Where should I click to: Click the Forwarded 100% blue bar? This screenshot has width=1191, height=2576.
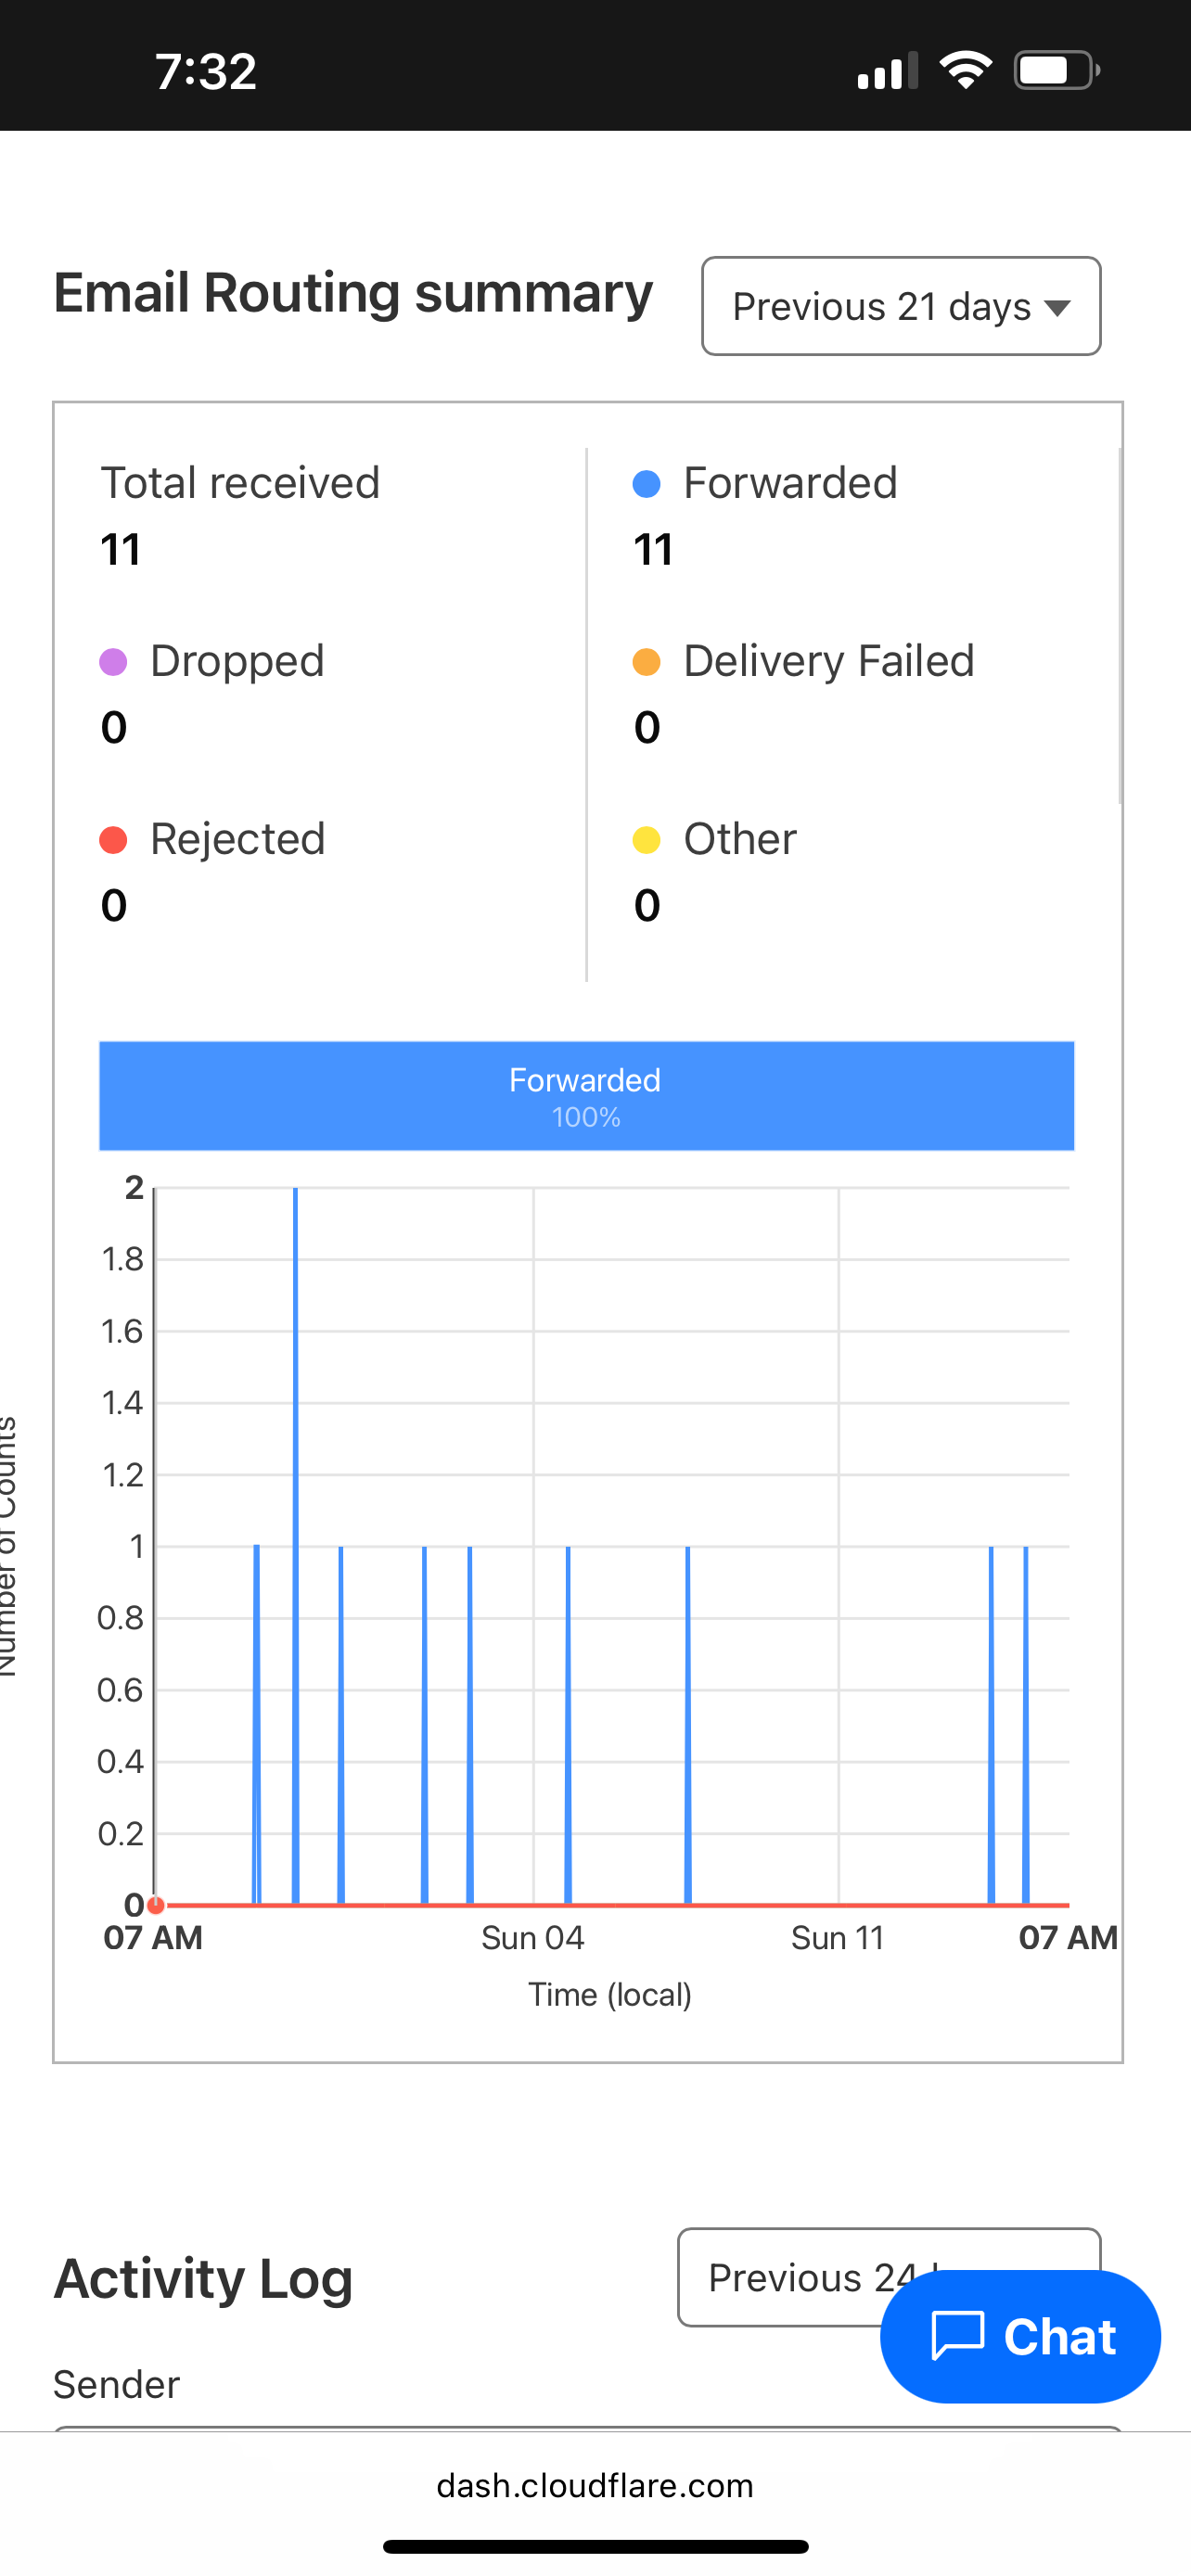586,1096
